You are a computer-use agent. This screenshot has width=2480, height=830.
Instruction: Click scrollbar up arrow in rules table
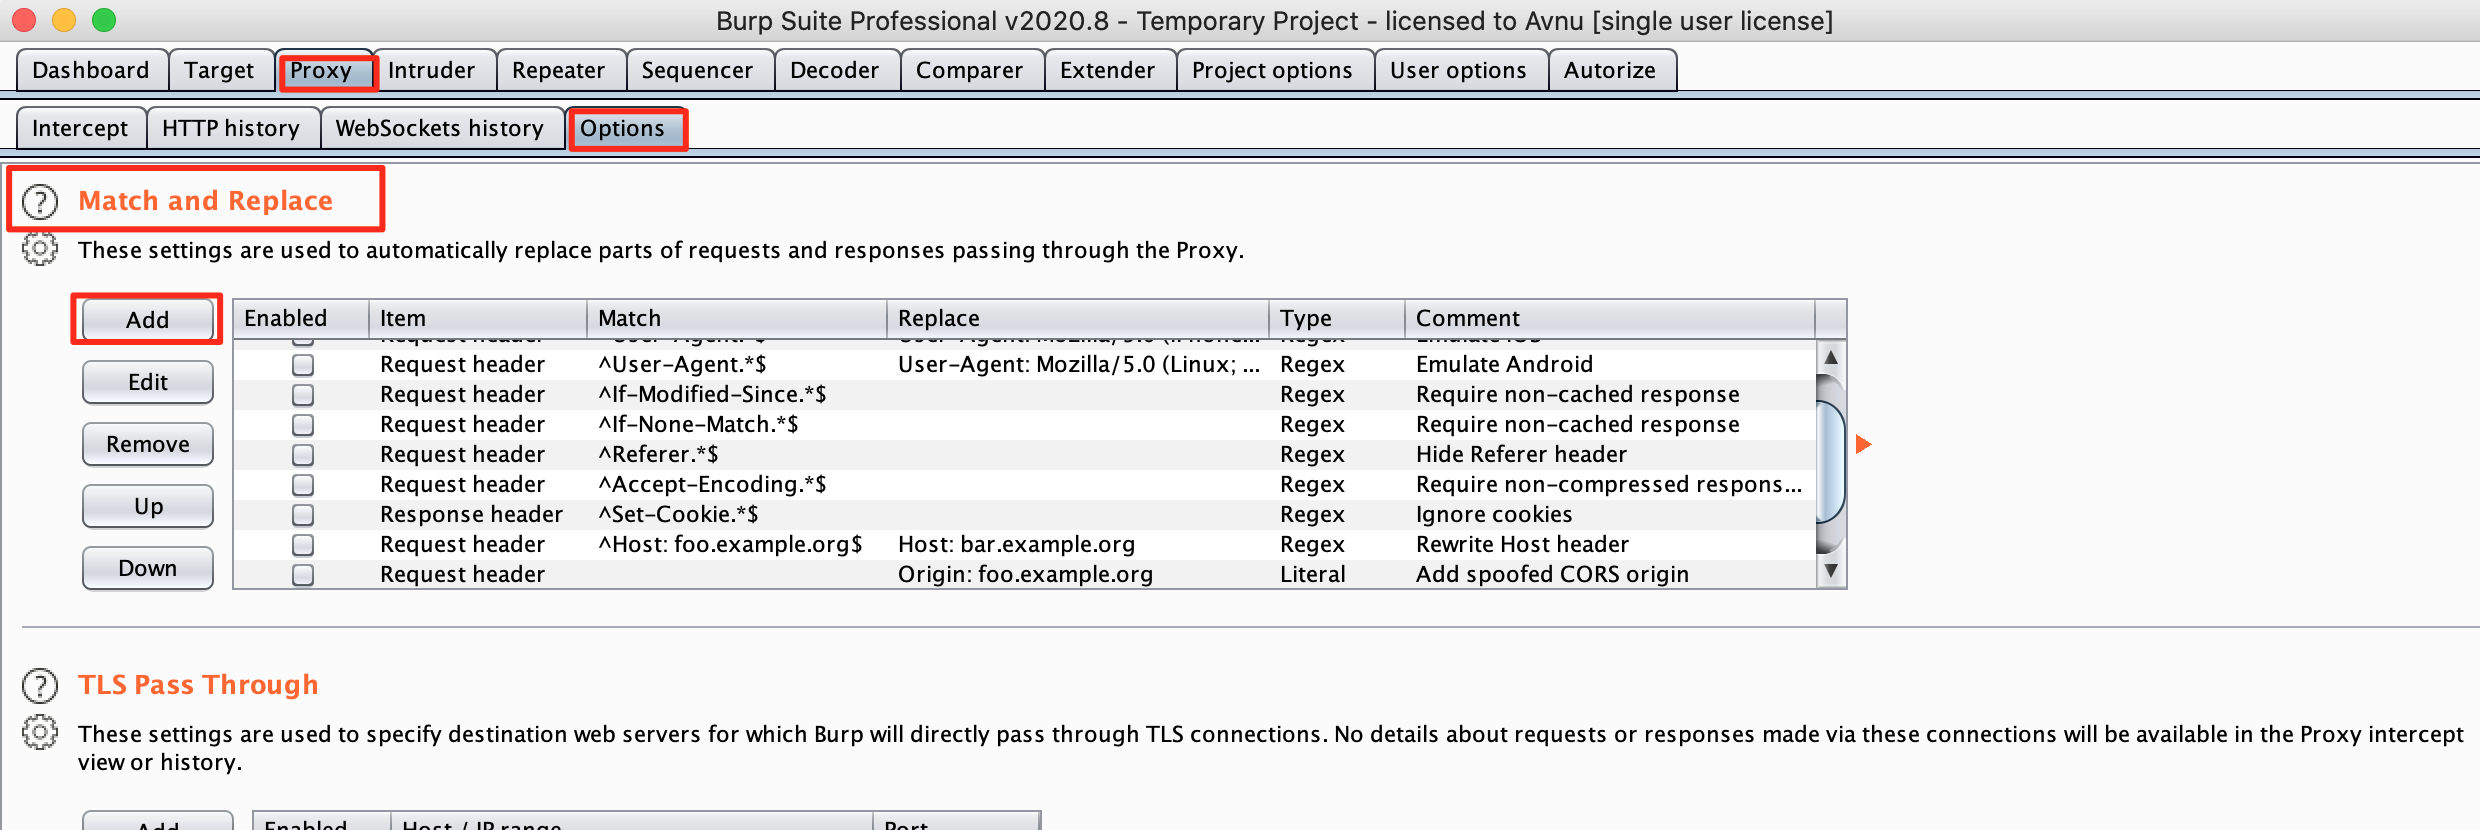1831,357
